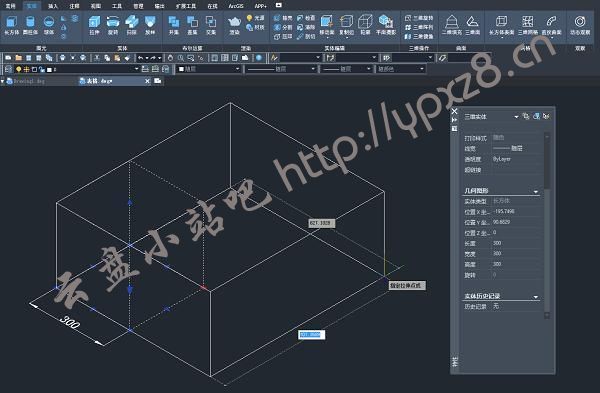600x393 pixels.
Task: Click the 3D Rotate (三维旋转) tool
Action: pyautogui.click(x=419, y=18)
